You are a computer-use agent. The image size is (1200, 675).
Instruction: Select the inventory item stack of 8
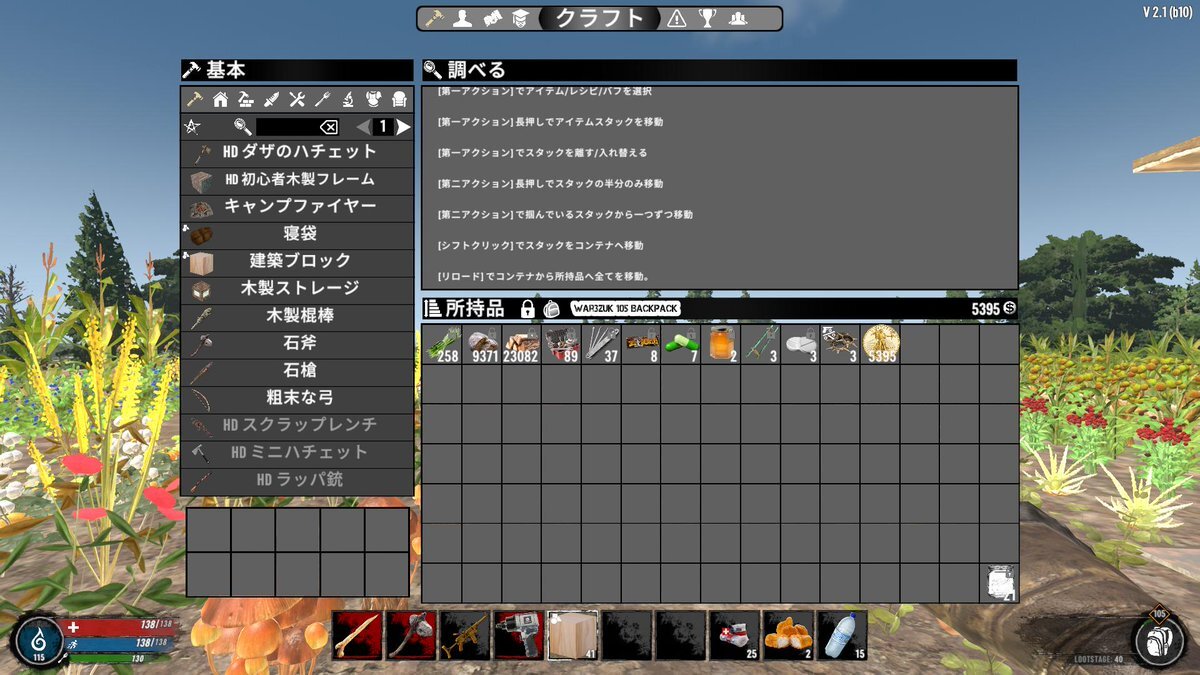click(x=641, y=344)
